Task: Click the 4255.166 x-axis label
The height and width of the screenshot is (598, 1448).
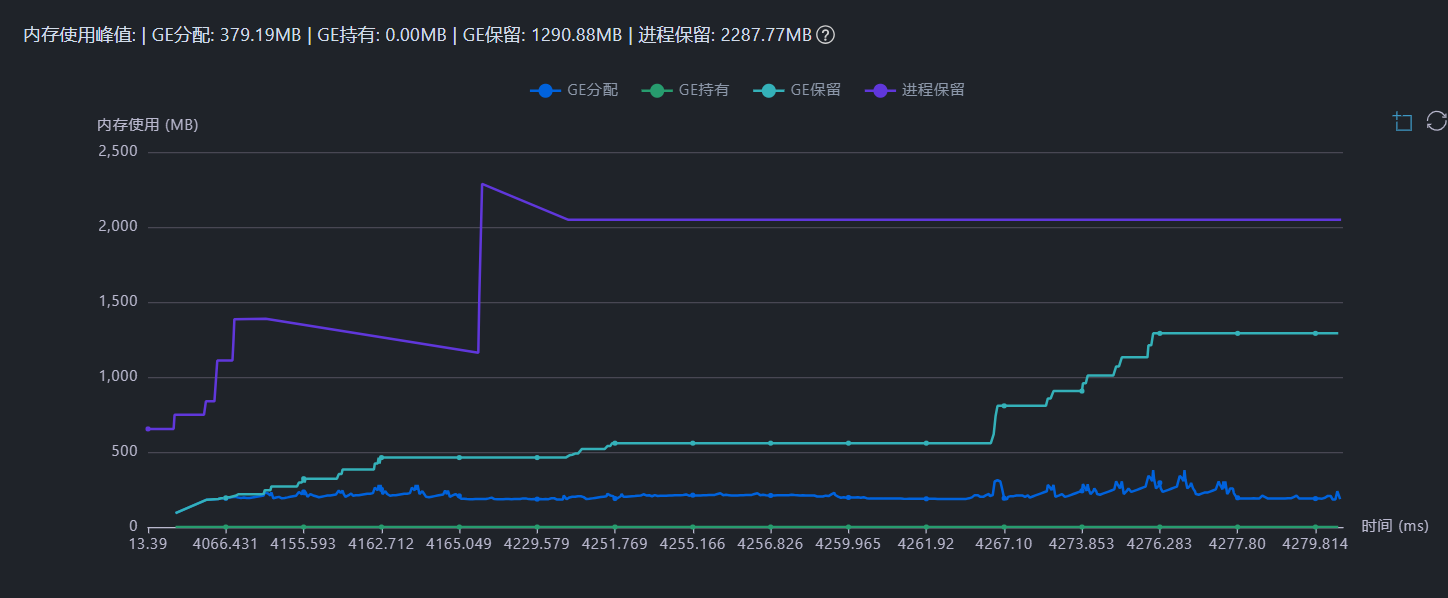Action: (x=693, y=544)
